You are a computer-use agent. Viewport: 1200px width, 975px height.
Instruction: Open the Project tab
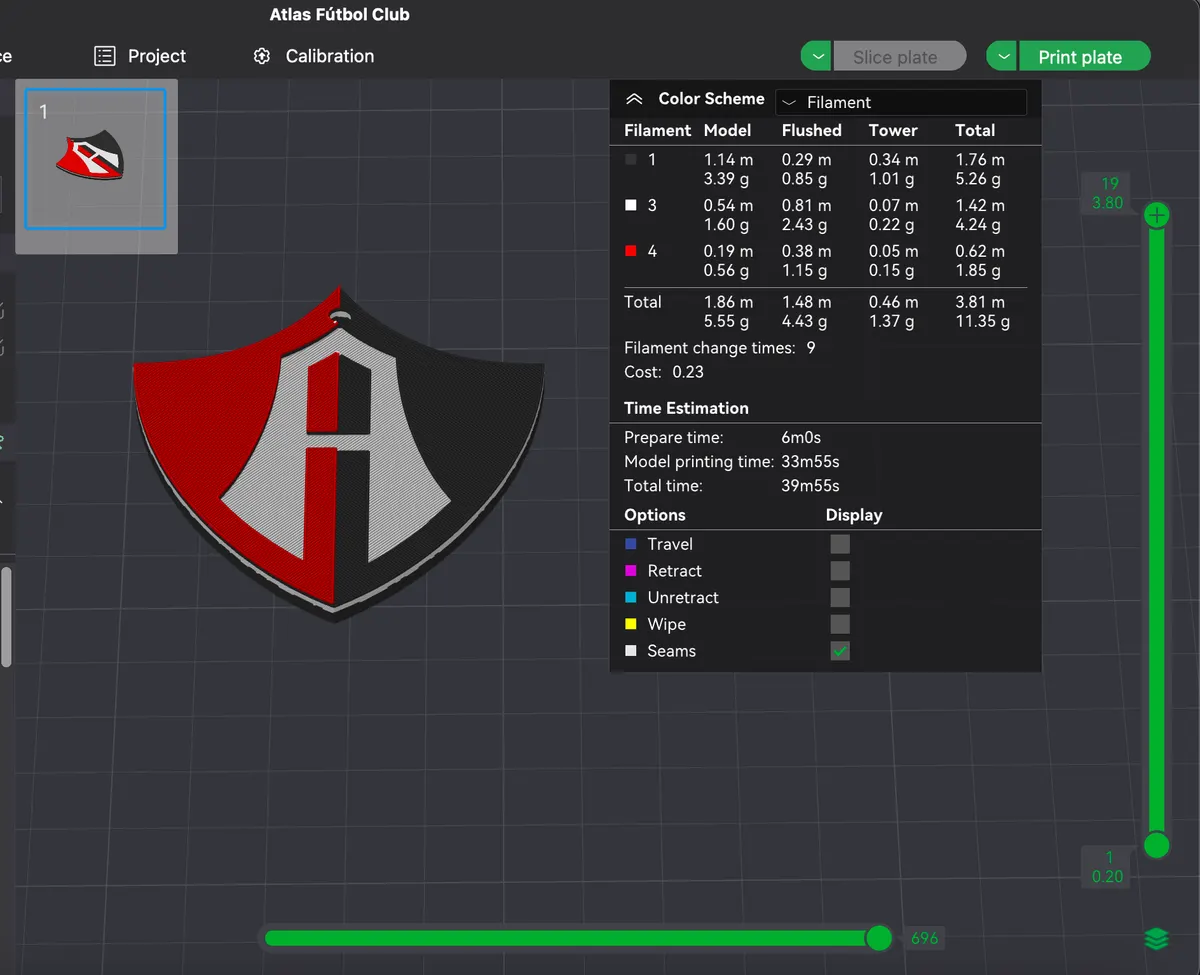tap(140, 56)
